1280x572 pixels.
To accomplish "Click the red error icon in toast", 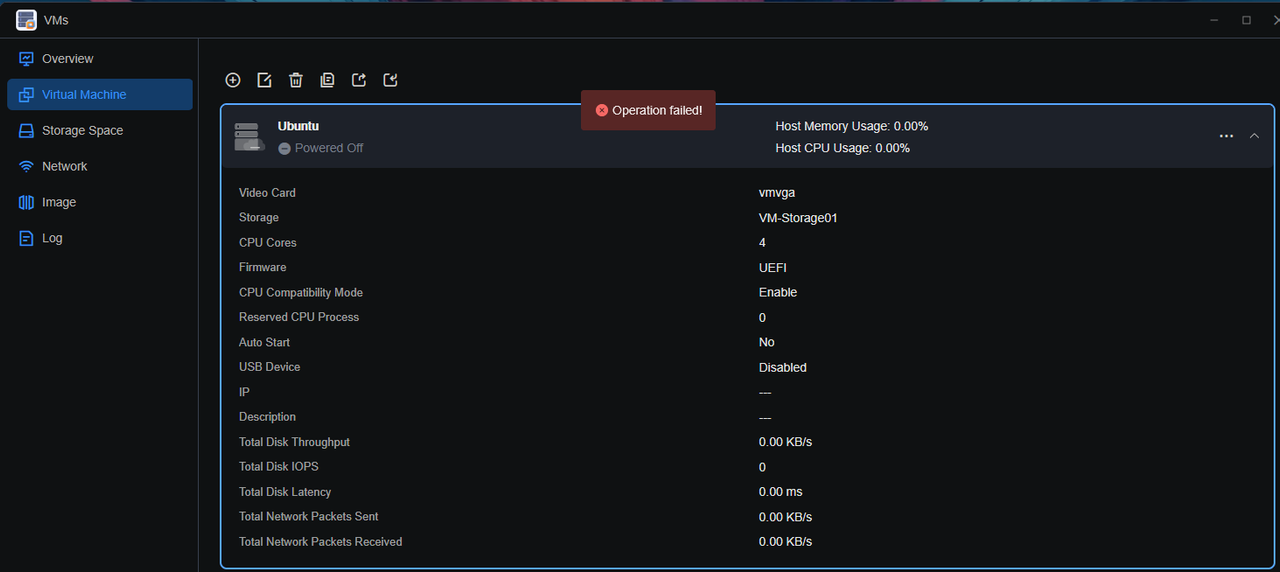I will [601, 110].
